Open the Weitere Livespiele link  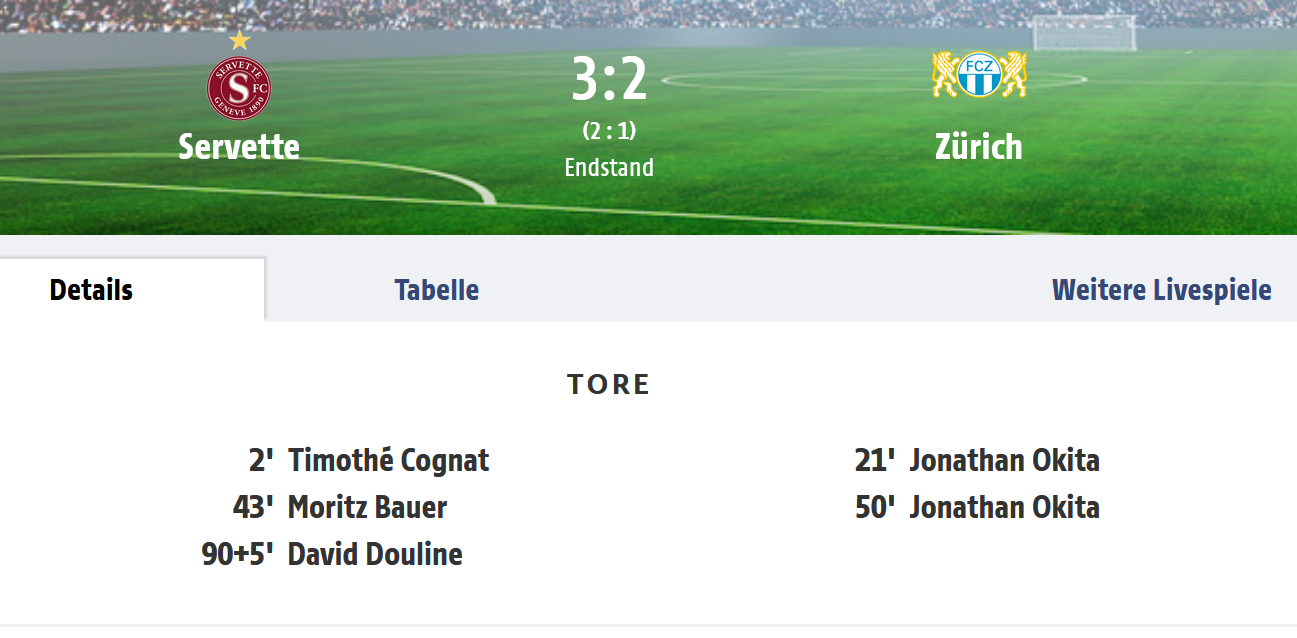pos(1162,290)
